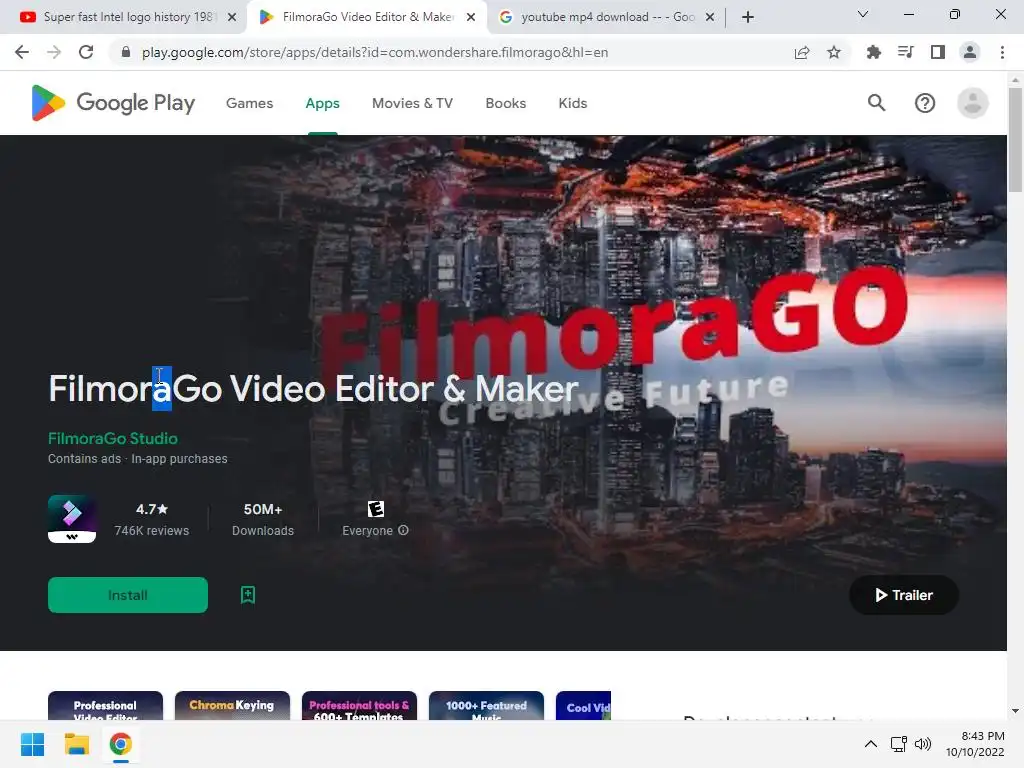Image resolution: width=1024 pixels, height=768 pixels.
Task: Open Chrome extensions menu
Action: point(873,52)
